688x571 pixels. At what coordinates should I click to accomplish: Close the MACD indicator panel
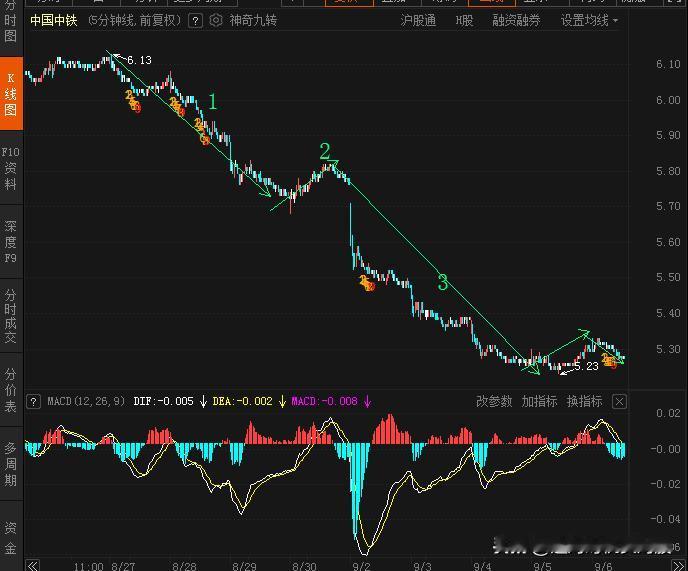tap(619, 402)
